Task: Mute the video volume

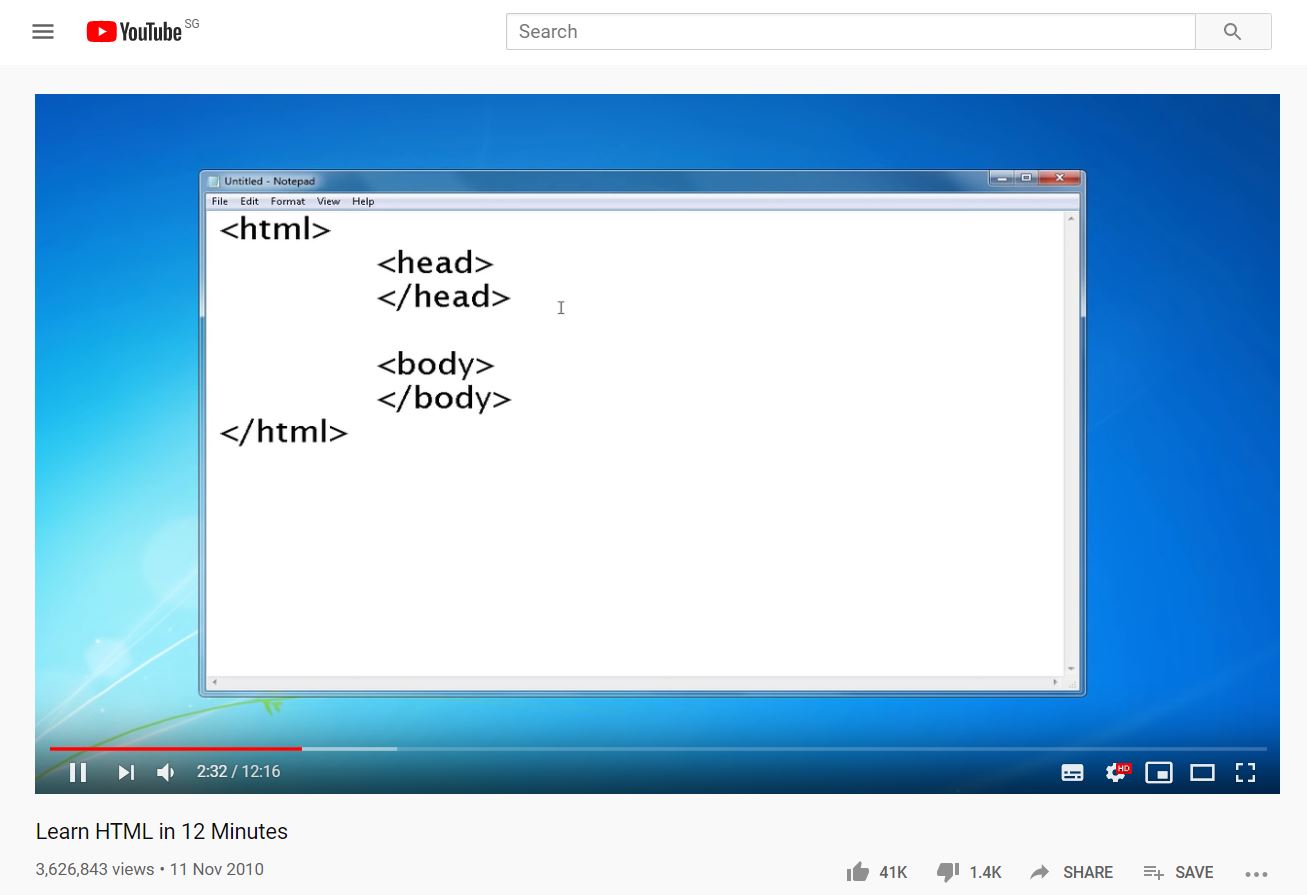Action: click(166, 772)
